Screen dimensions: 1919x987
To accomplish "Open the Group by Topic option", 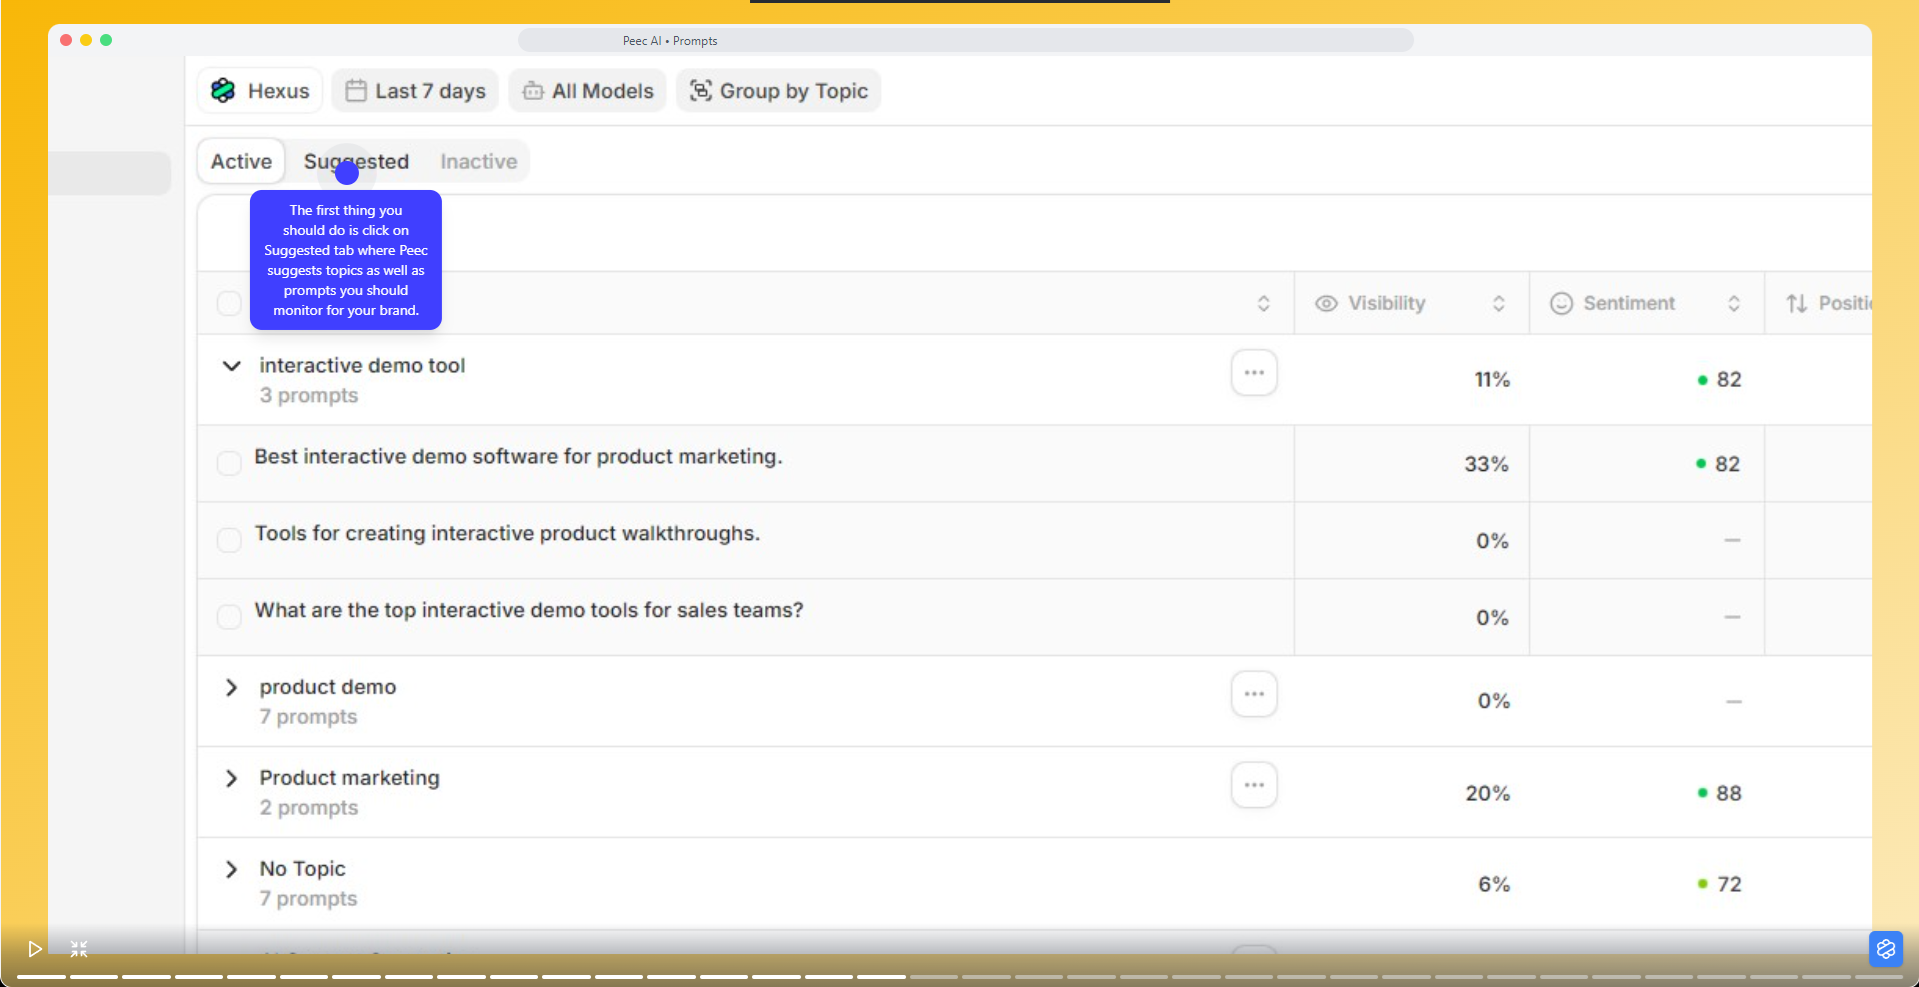I will tap(779, 91).
